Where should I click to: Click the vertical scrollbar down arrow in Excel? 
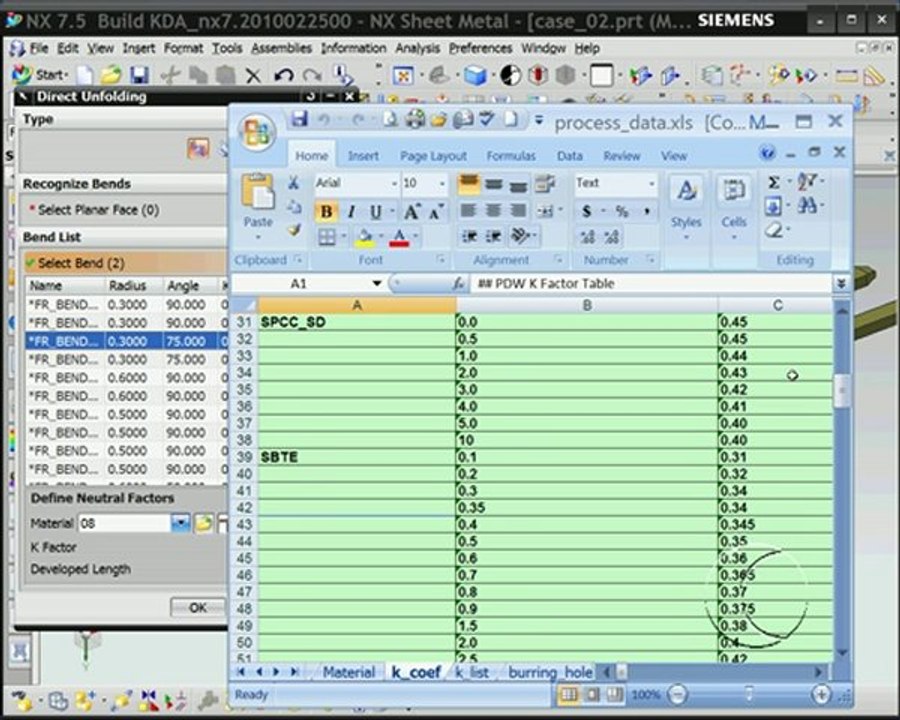842,653
